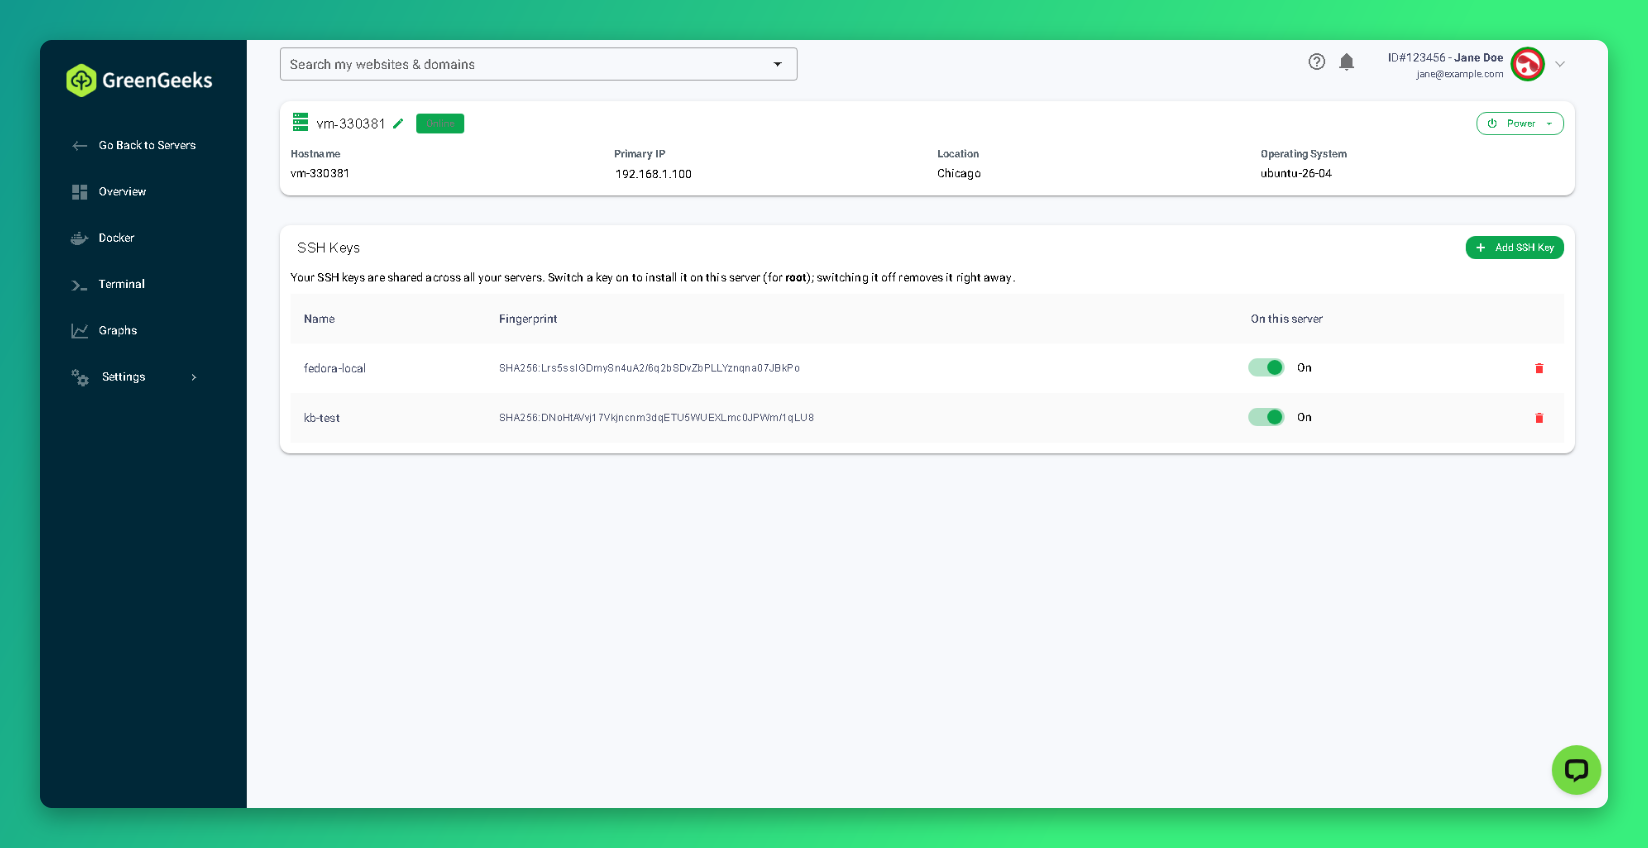
Task: Click the On this server column header
Action: tap(1286, 319)
